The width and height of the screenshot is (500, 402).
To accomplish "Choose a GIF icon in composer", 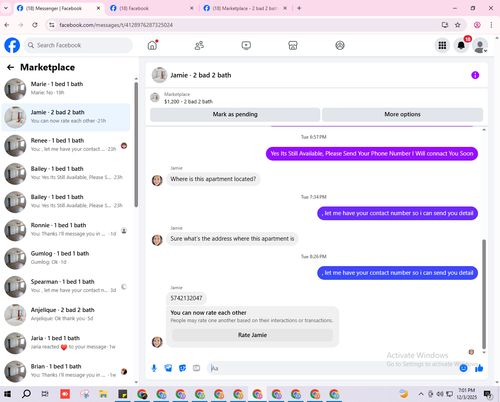I will click(x=196, y=368).
